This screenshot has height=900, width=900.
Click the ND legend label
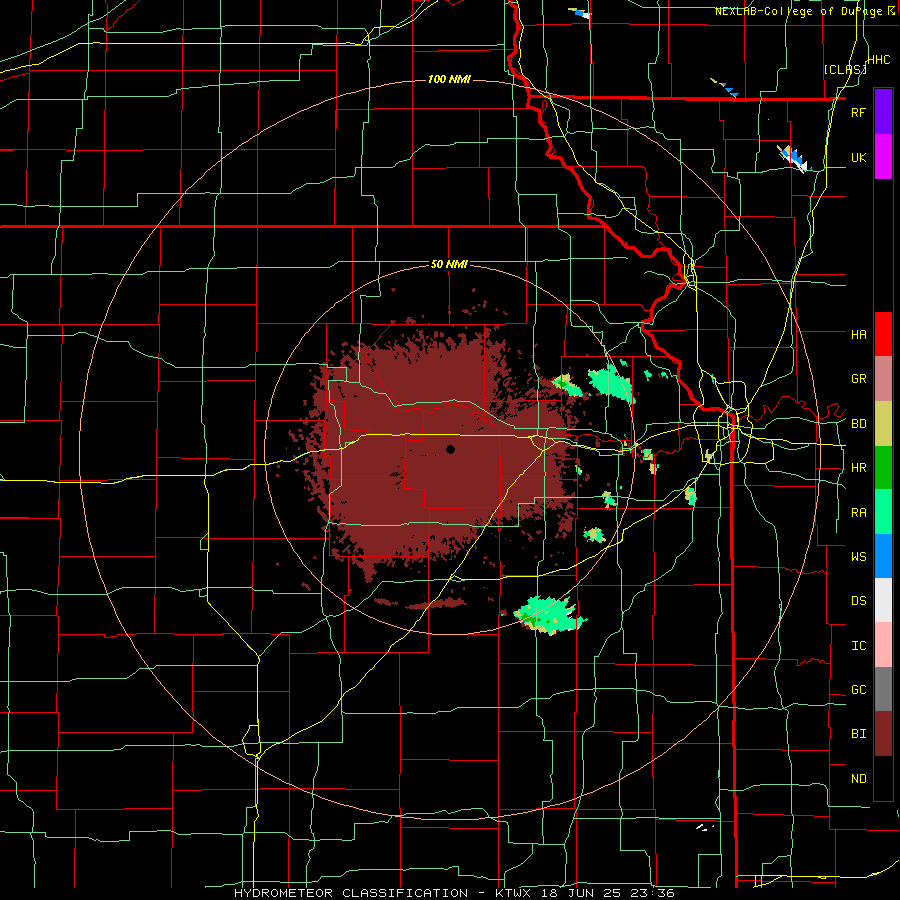858,779
